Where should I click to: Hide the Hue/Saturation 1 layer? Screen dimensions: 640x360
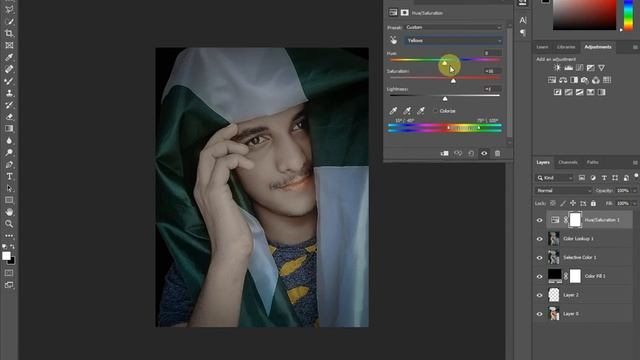coord(540,220)
